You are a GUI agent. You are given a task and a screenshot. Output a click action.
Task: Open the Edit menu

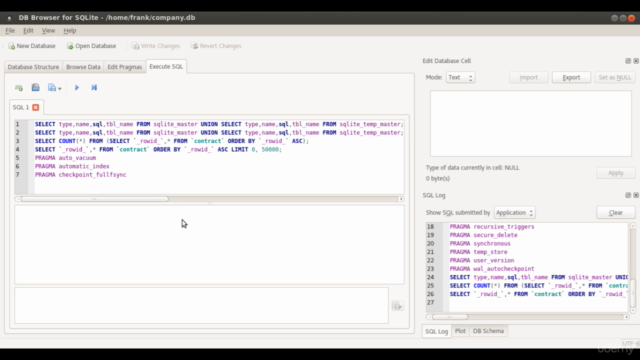(x=28, y=31)
